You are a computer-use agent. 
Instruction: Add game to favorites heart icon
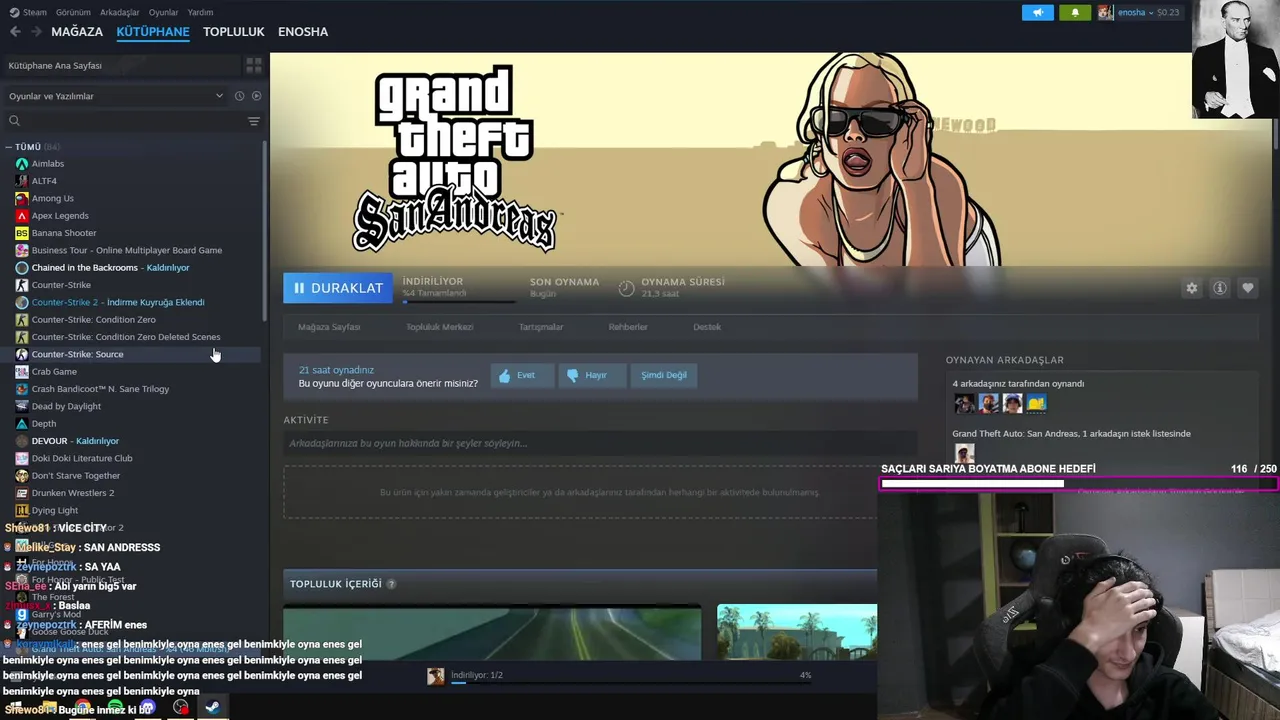pyautogui.click(x=1248, y=288)
